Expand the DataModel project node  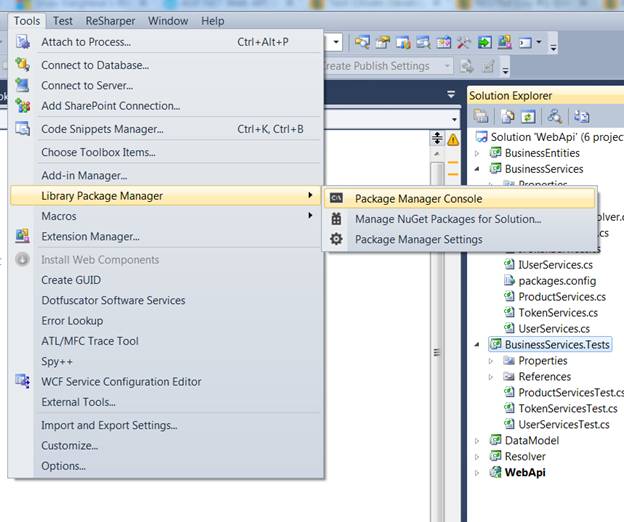pyautogui.click(x=477, y=441)
